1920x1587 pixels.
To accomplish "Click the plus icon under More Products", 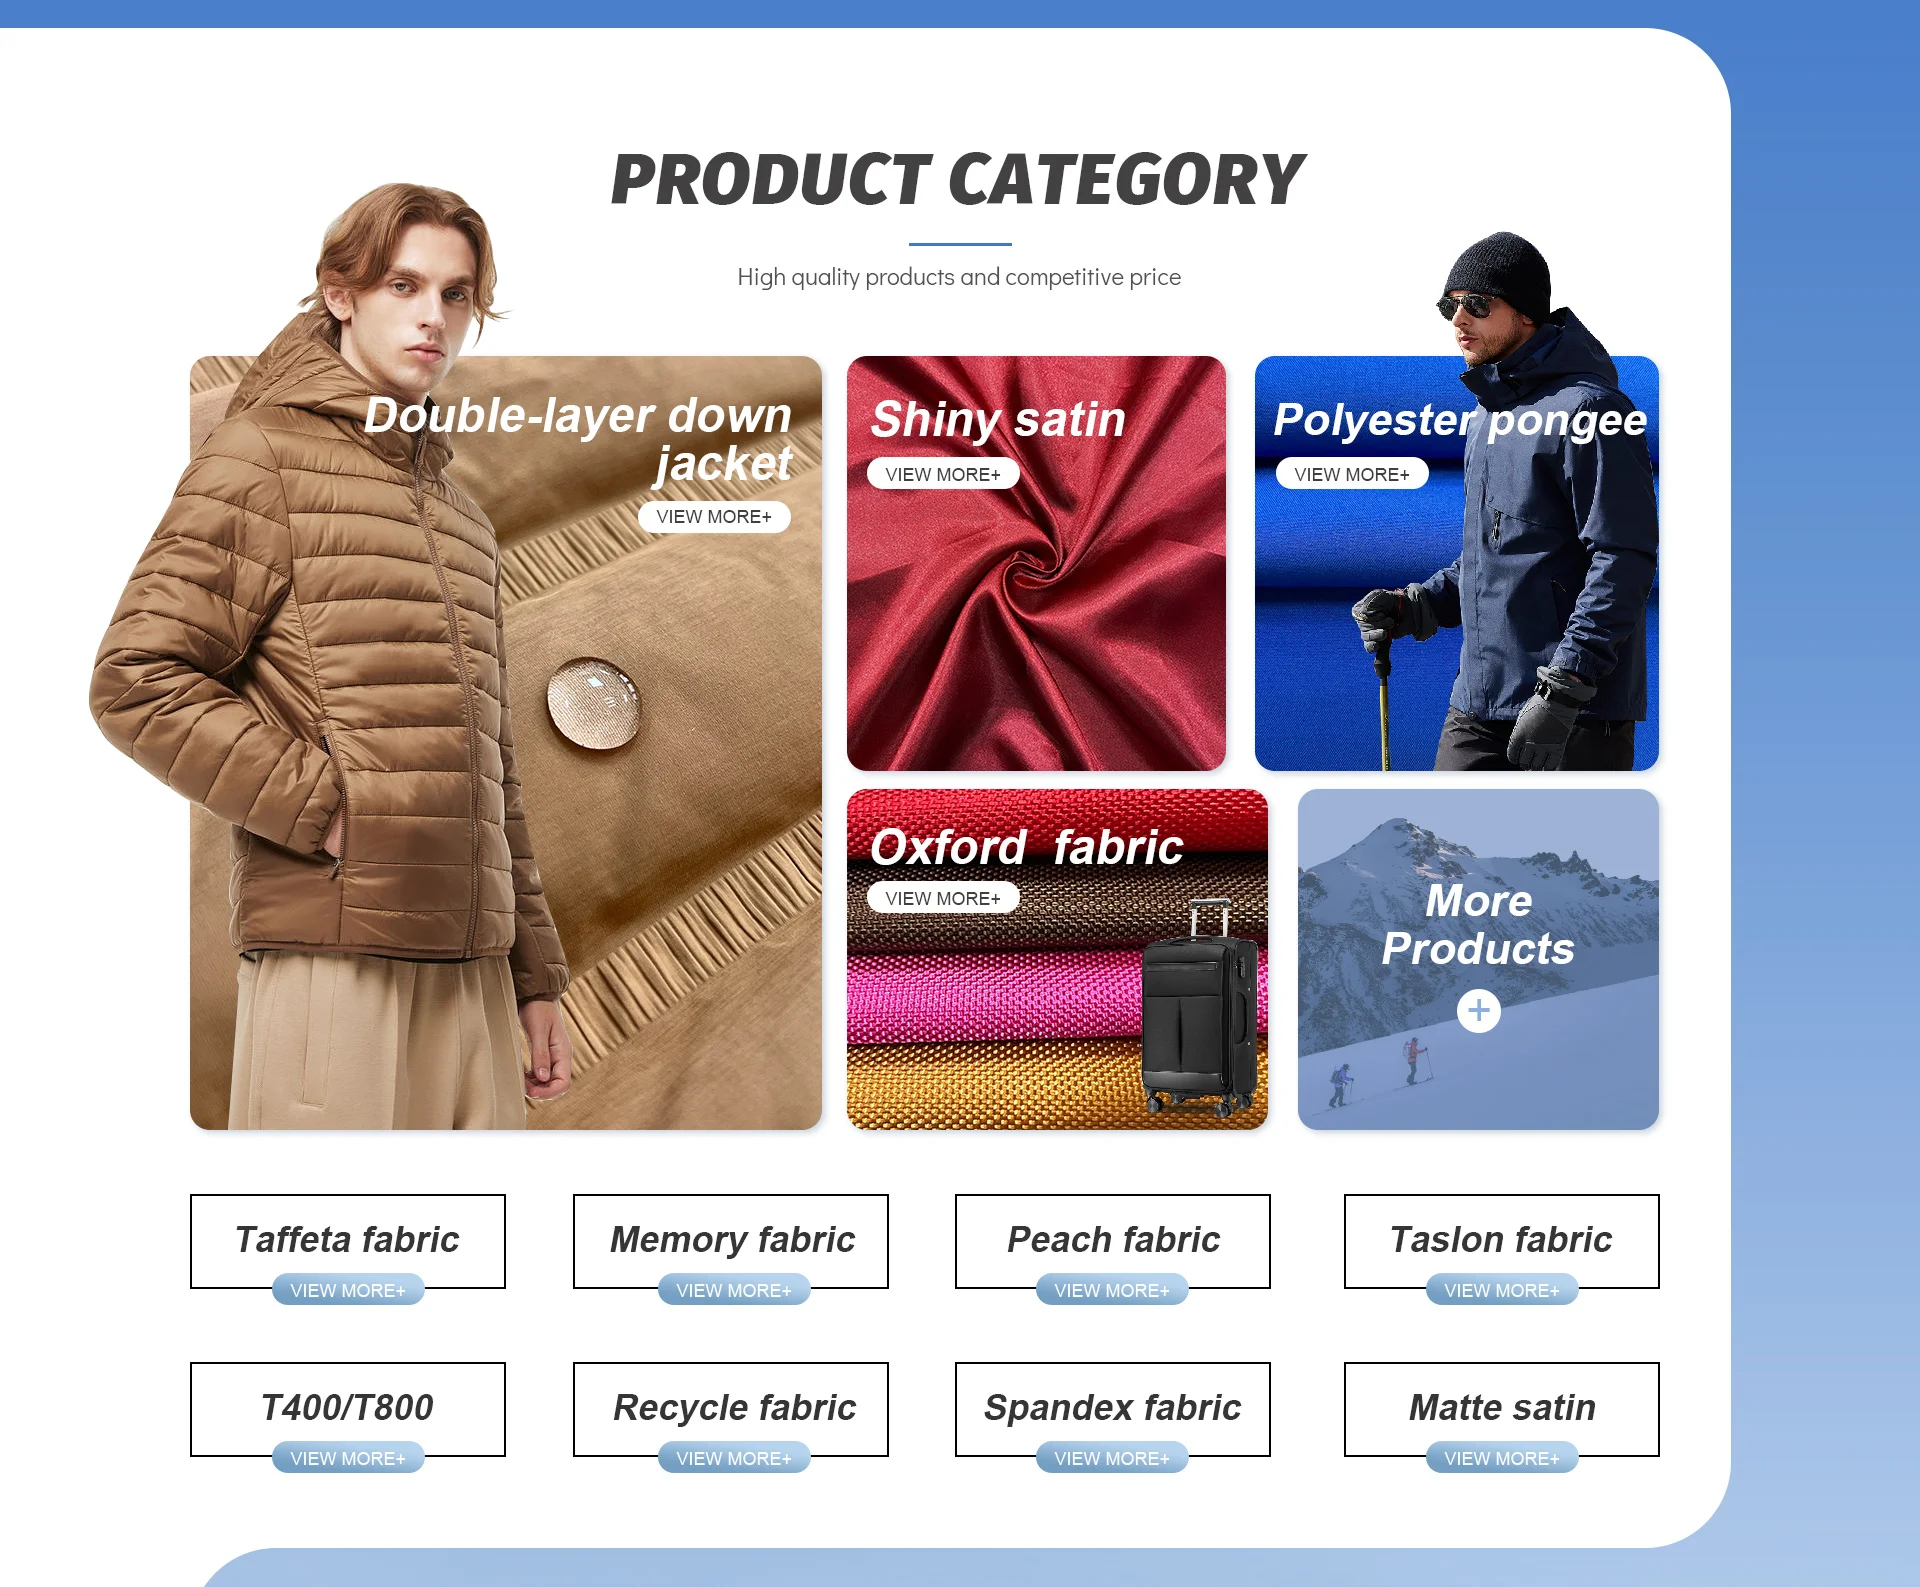I will [1478, 1010].
